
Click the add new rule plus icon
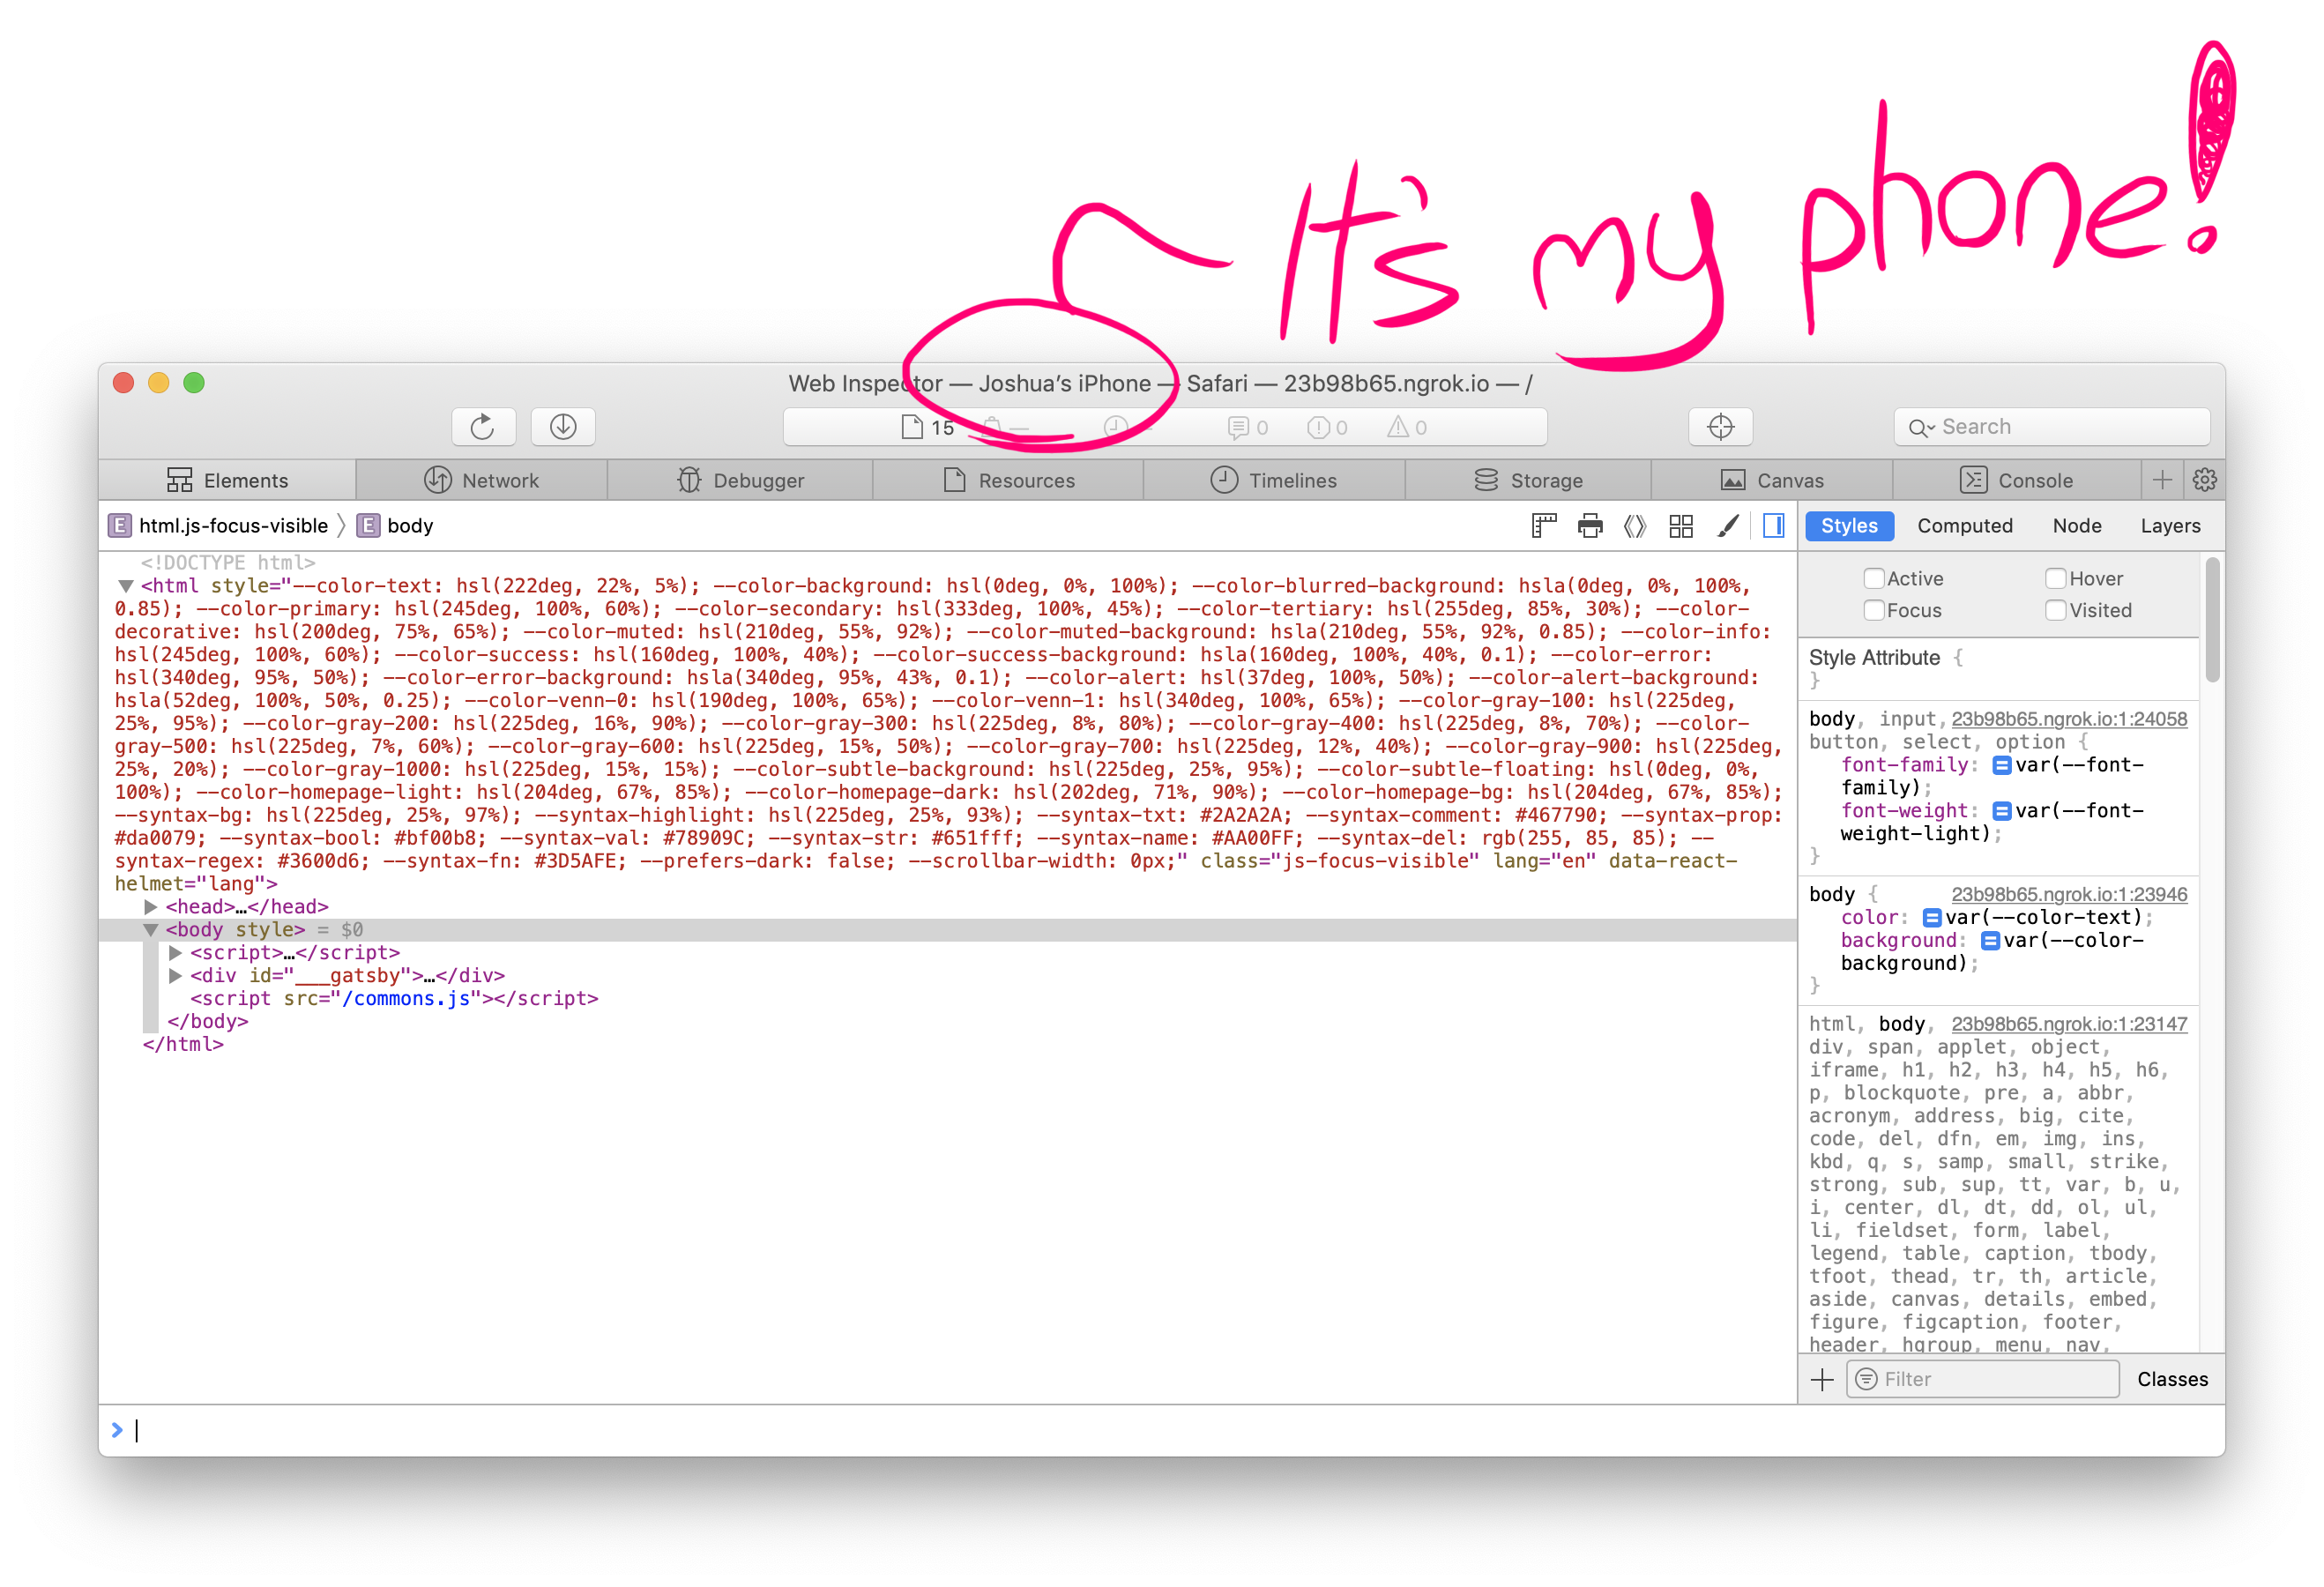click(1822, 1380)
